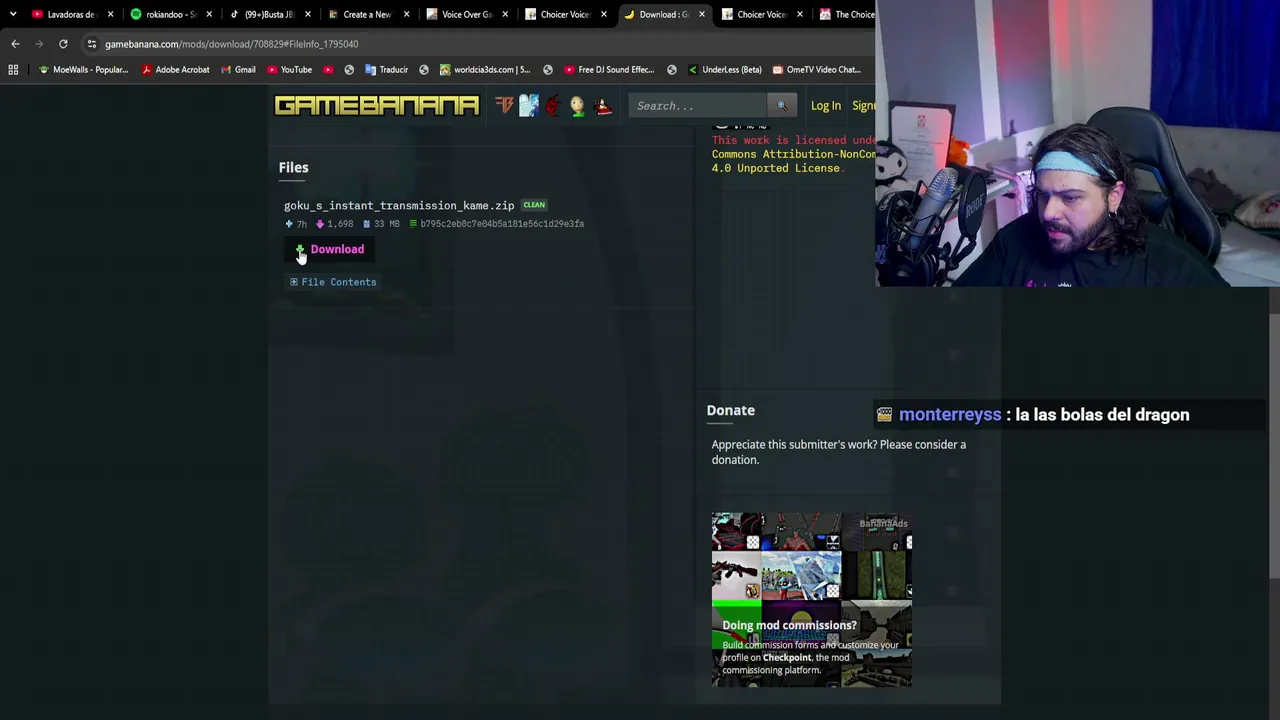This screenshot has width=1280, height=720.
Task: Close the Lavadoras de tab
Action: [110, 14]
